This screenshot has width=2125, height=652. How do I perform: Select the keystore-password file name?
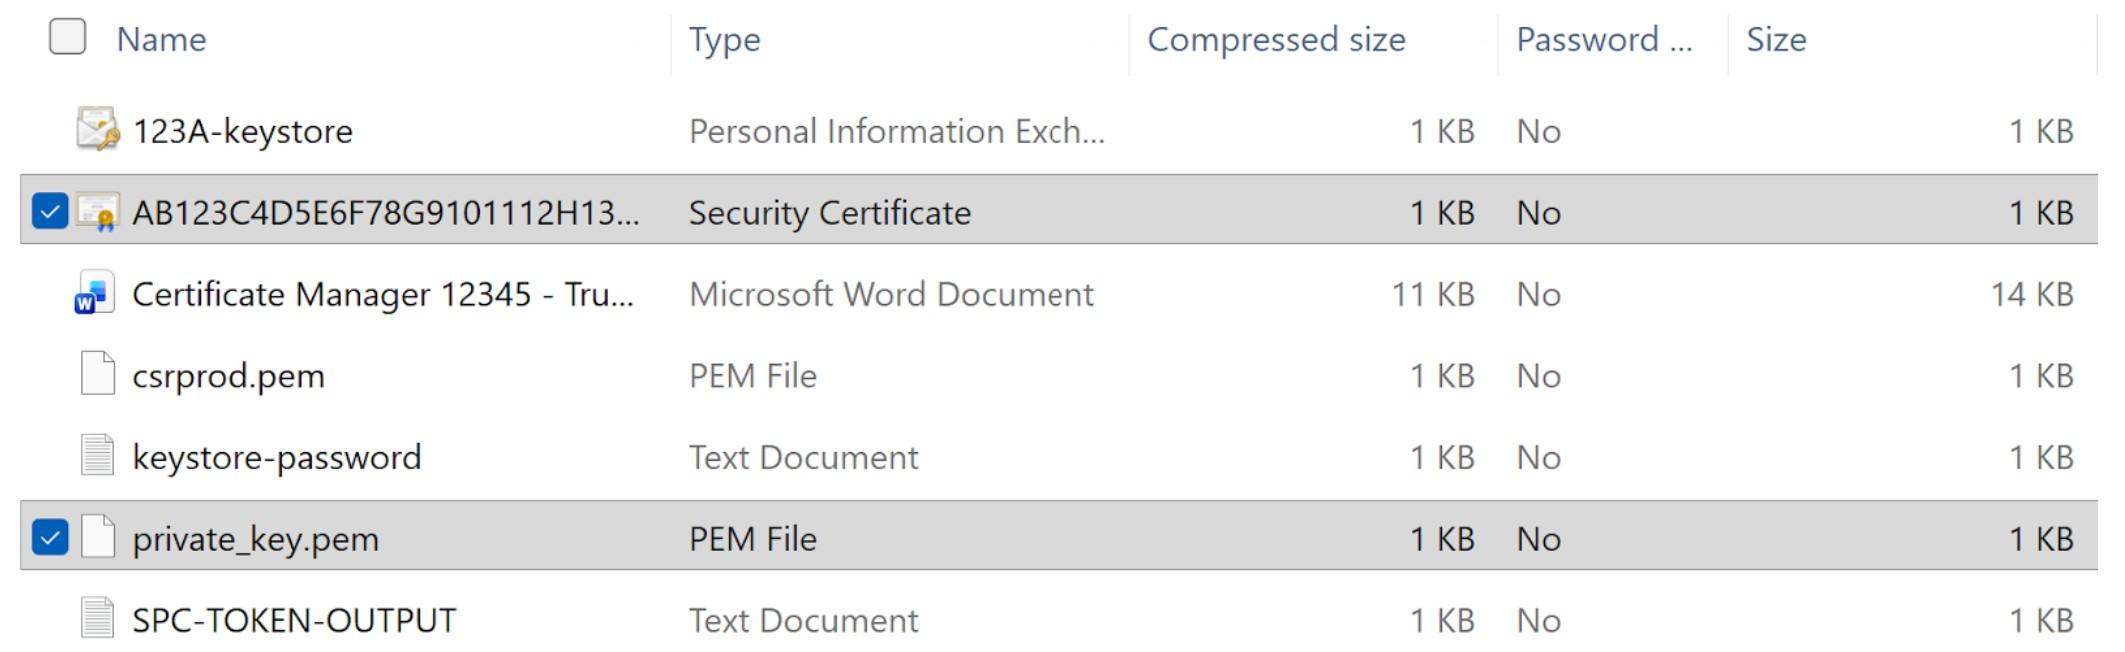point(276,457)
